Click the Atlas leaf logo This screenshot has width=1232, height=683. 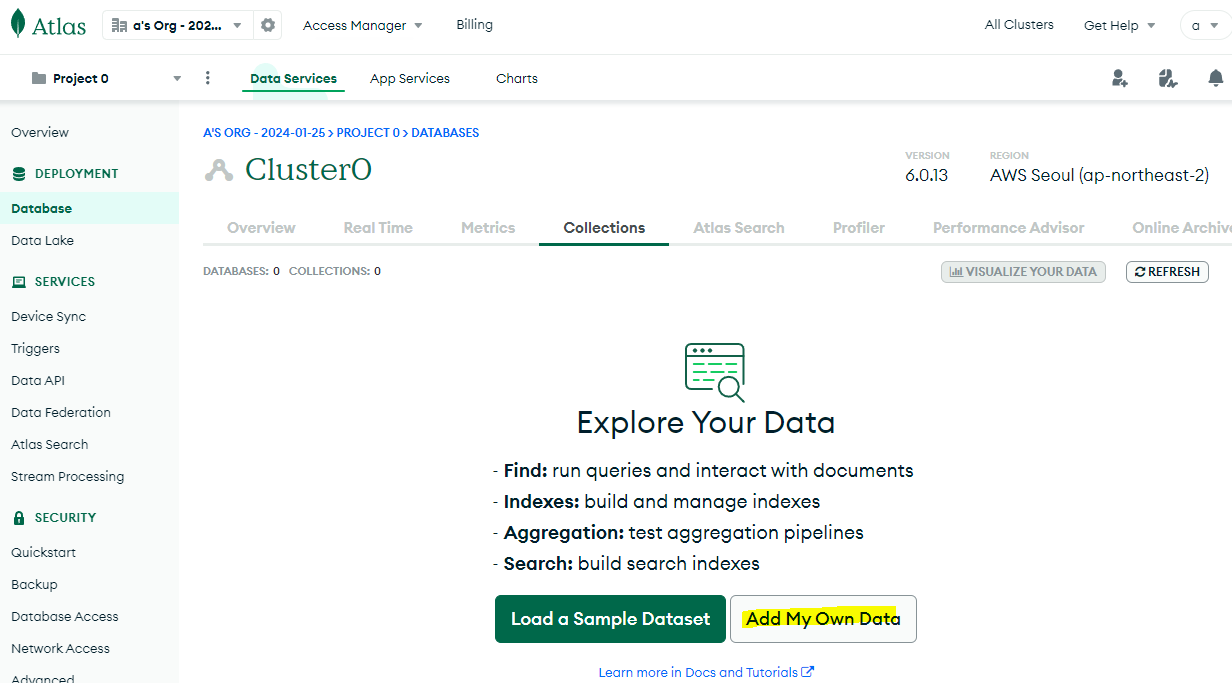(18, 24)
